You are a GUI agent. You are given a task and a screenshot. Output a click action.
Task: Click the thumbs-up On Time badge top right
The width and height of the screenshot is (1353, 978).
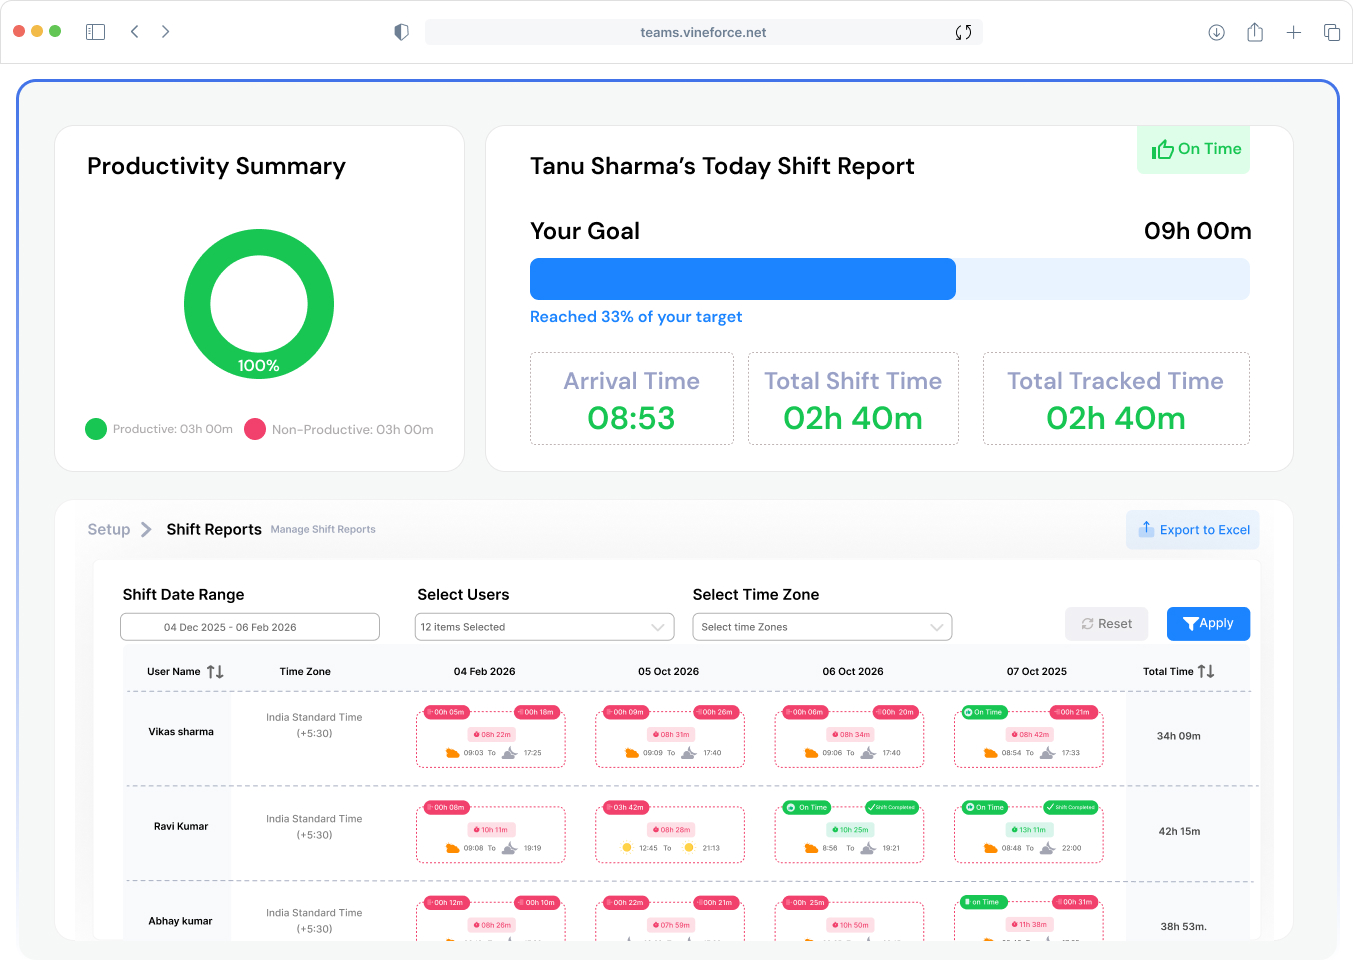pos(1193,148)
